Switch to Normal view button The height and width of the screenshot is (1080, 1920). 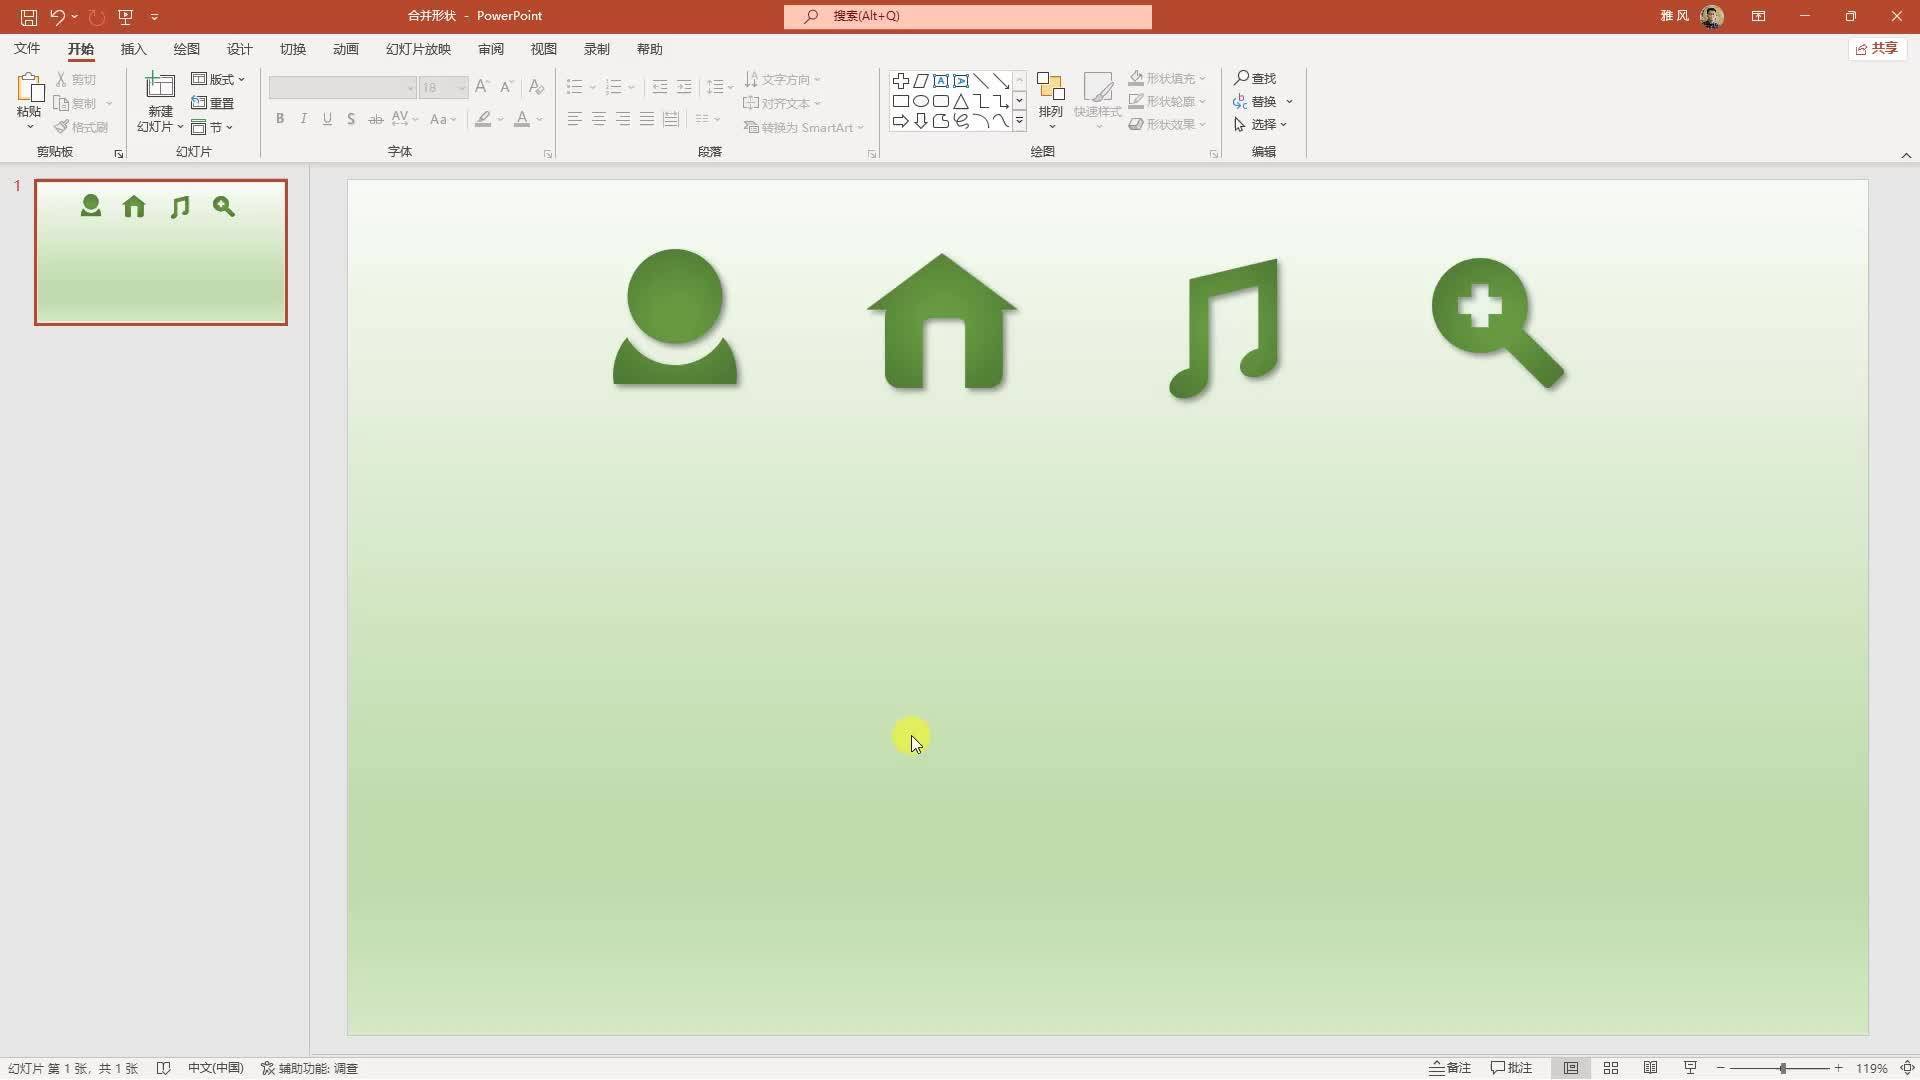click(x=1571, y=1068)
